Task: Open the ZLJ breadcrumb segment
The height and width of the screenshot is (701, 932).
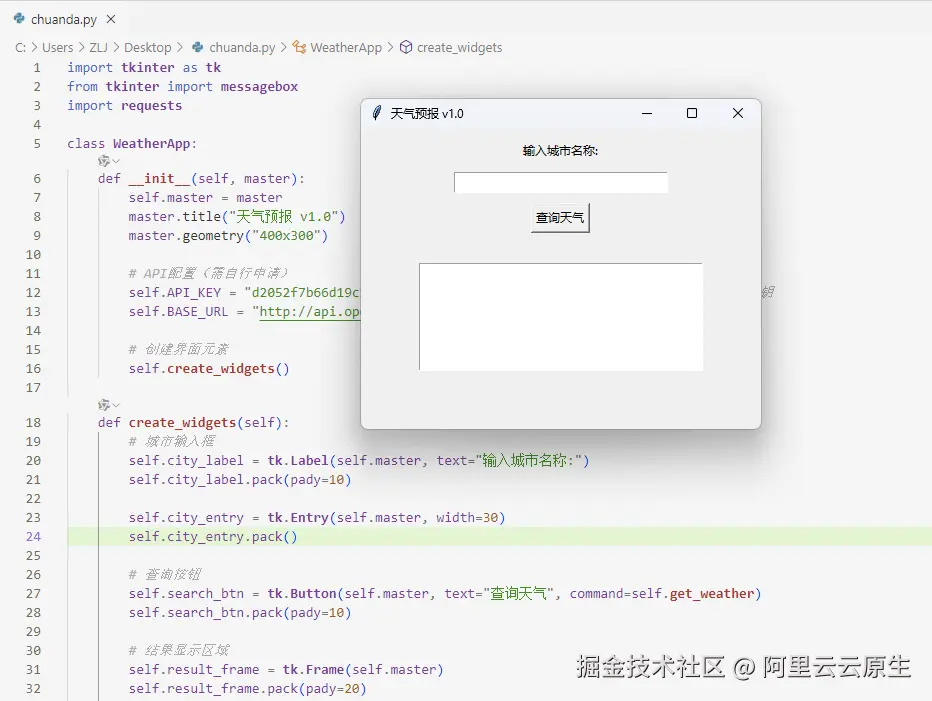Action: (x=98, y=48)
